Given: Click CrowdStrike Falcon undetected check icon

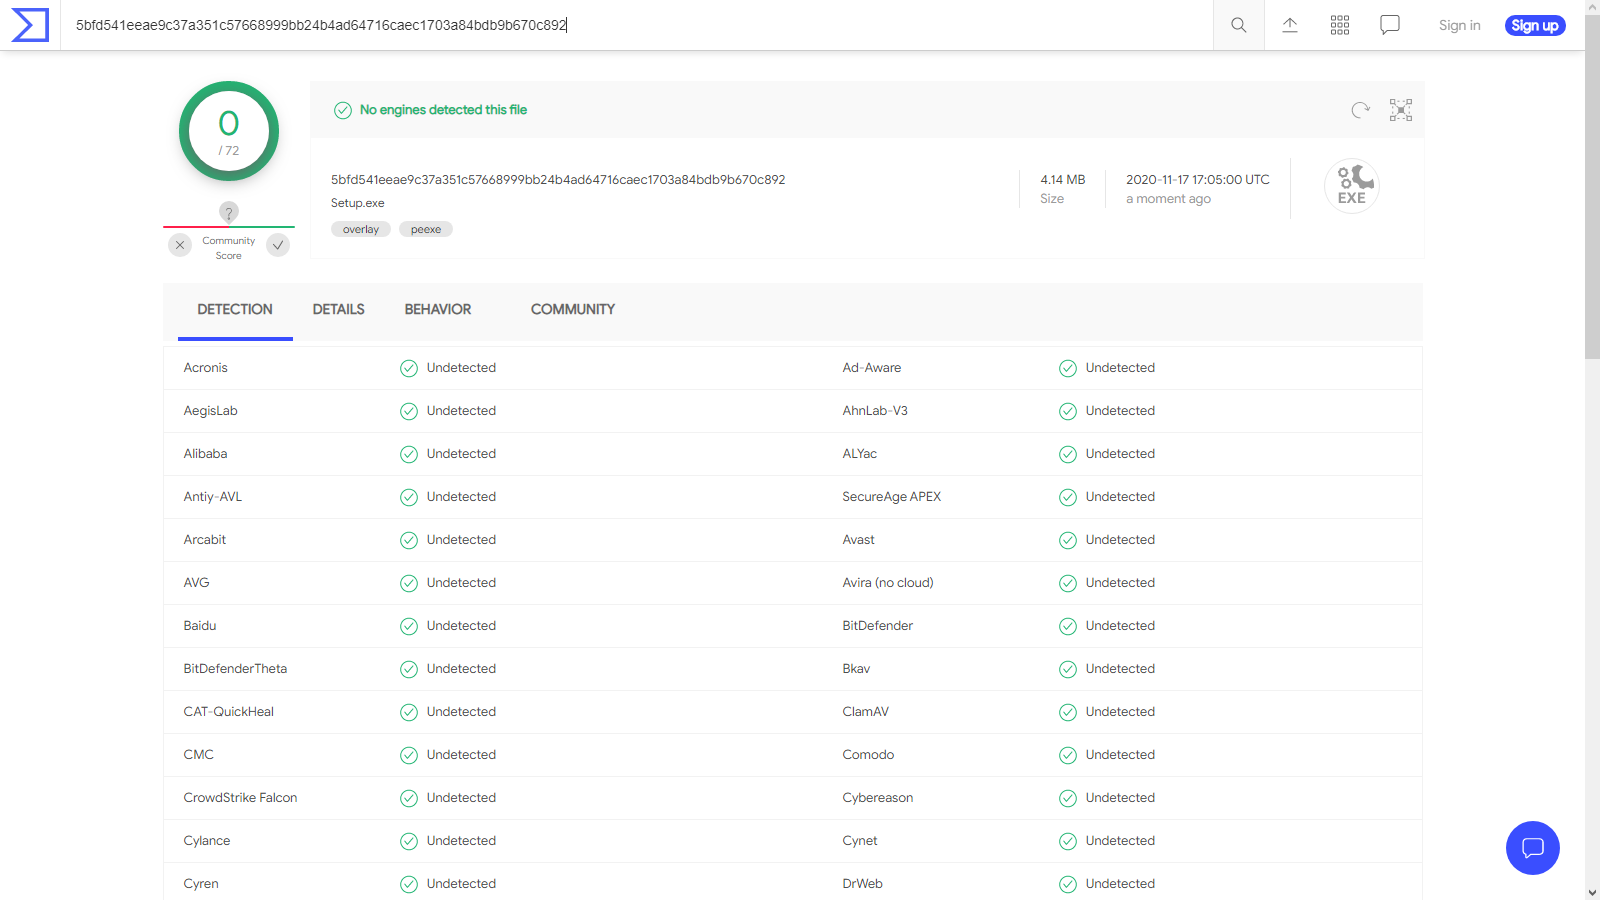Looking at the screenshot, I should 409,798.
